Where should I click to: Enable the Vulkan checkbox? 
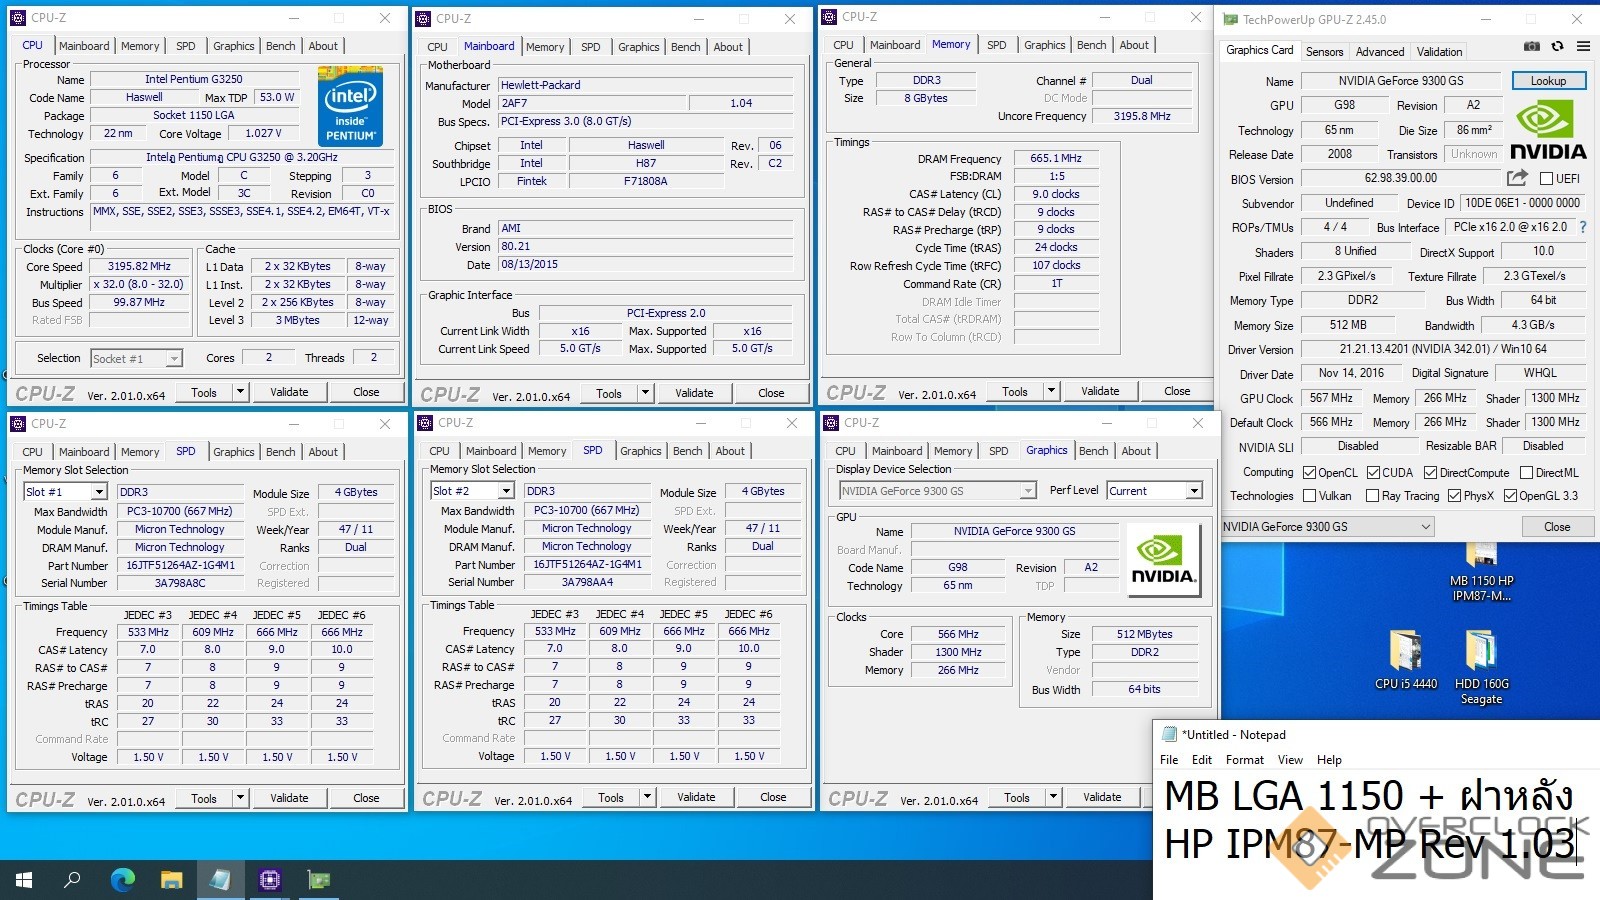tap(1310, 496)
